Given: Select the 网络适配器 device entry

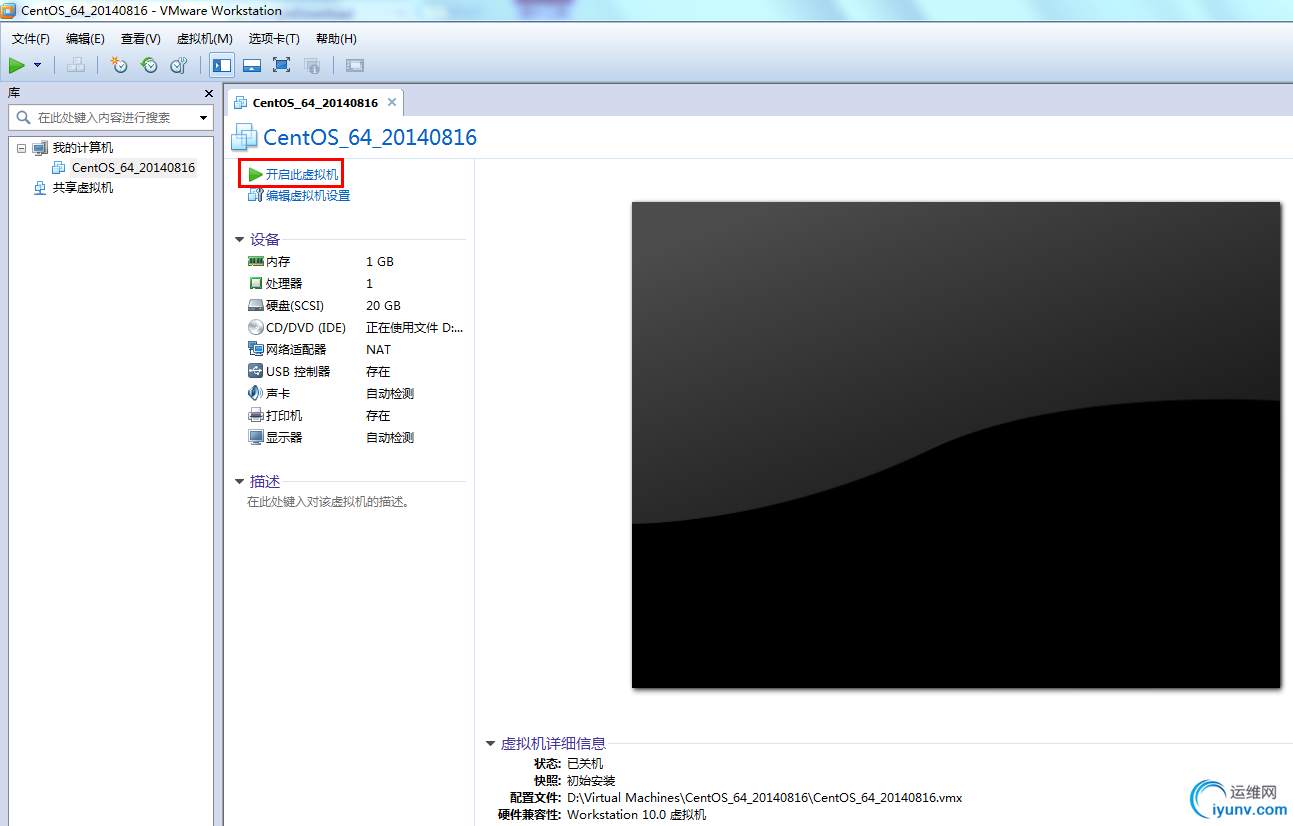Looking at the screenshot, I should (296, 350).
